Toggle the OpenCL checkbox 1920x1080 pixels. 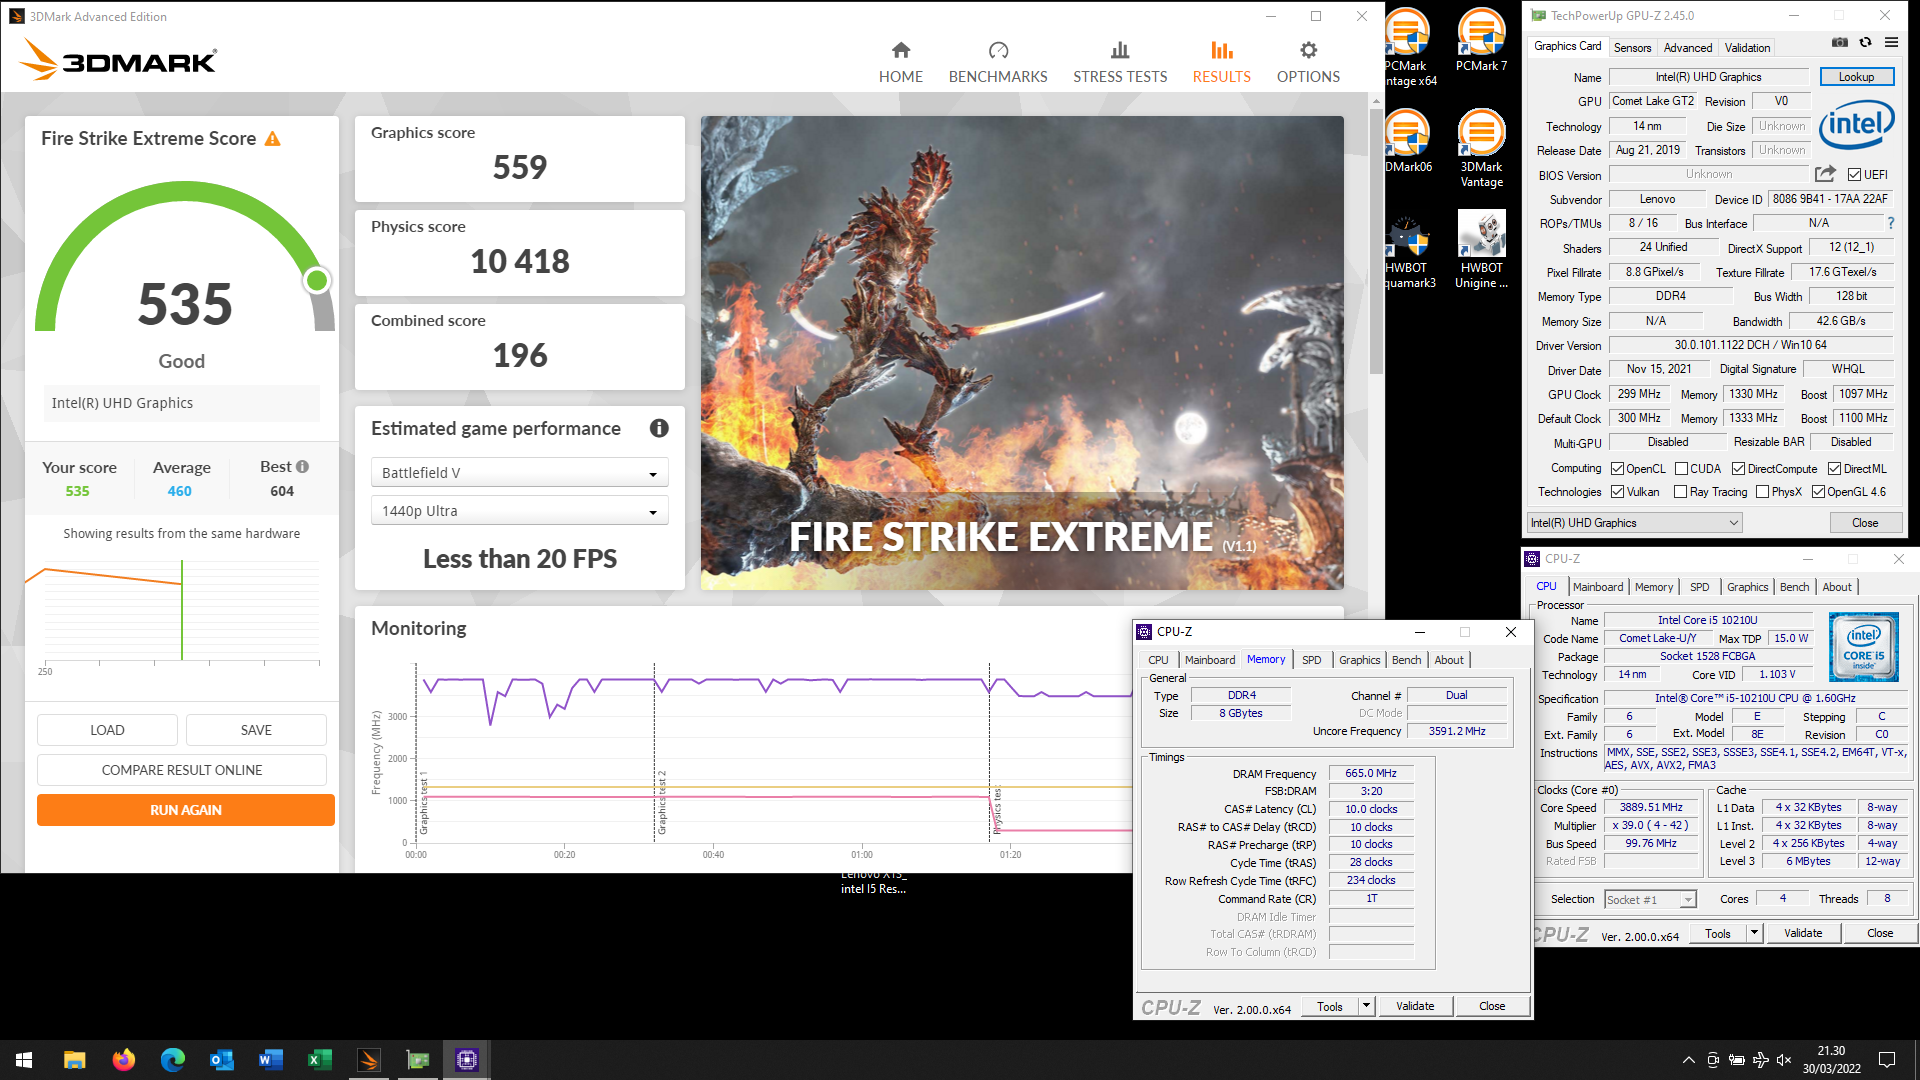(1617, 468)
